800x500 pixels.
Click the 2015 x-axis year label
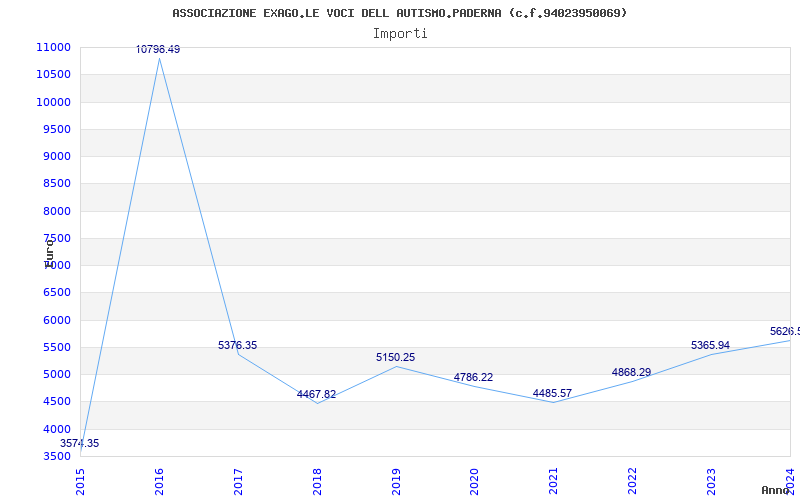(81, 481)
